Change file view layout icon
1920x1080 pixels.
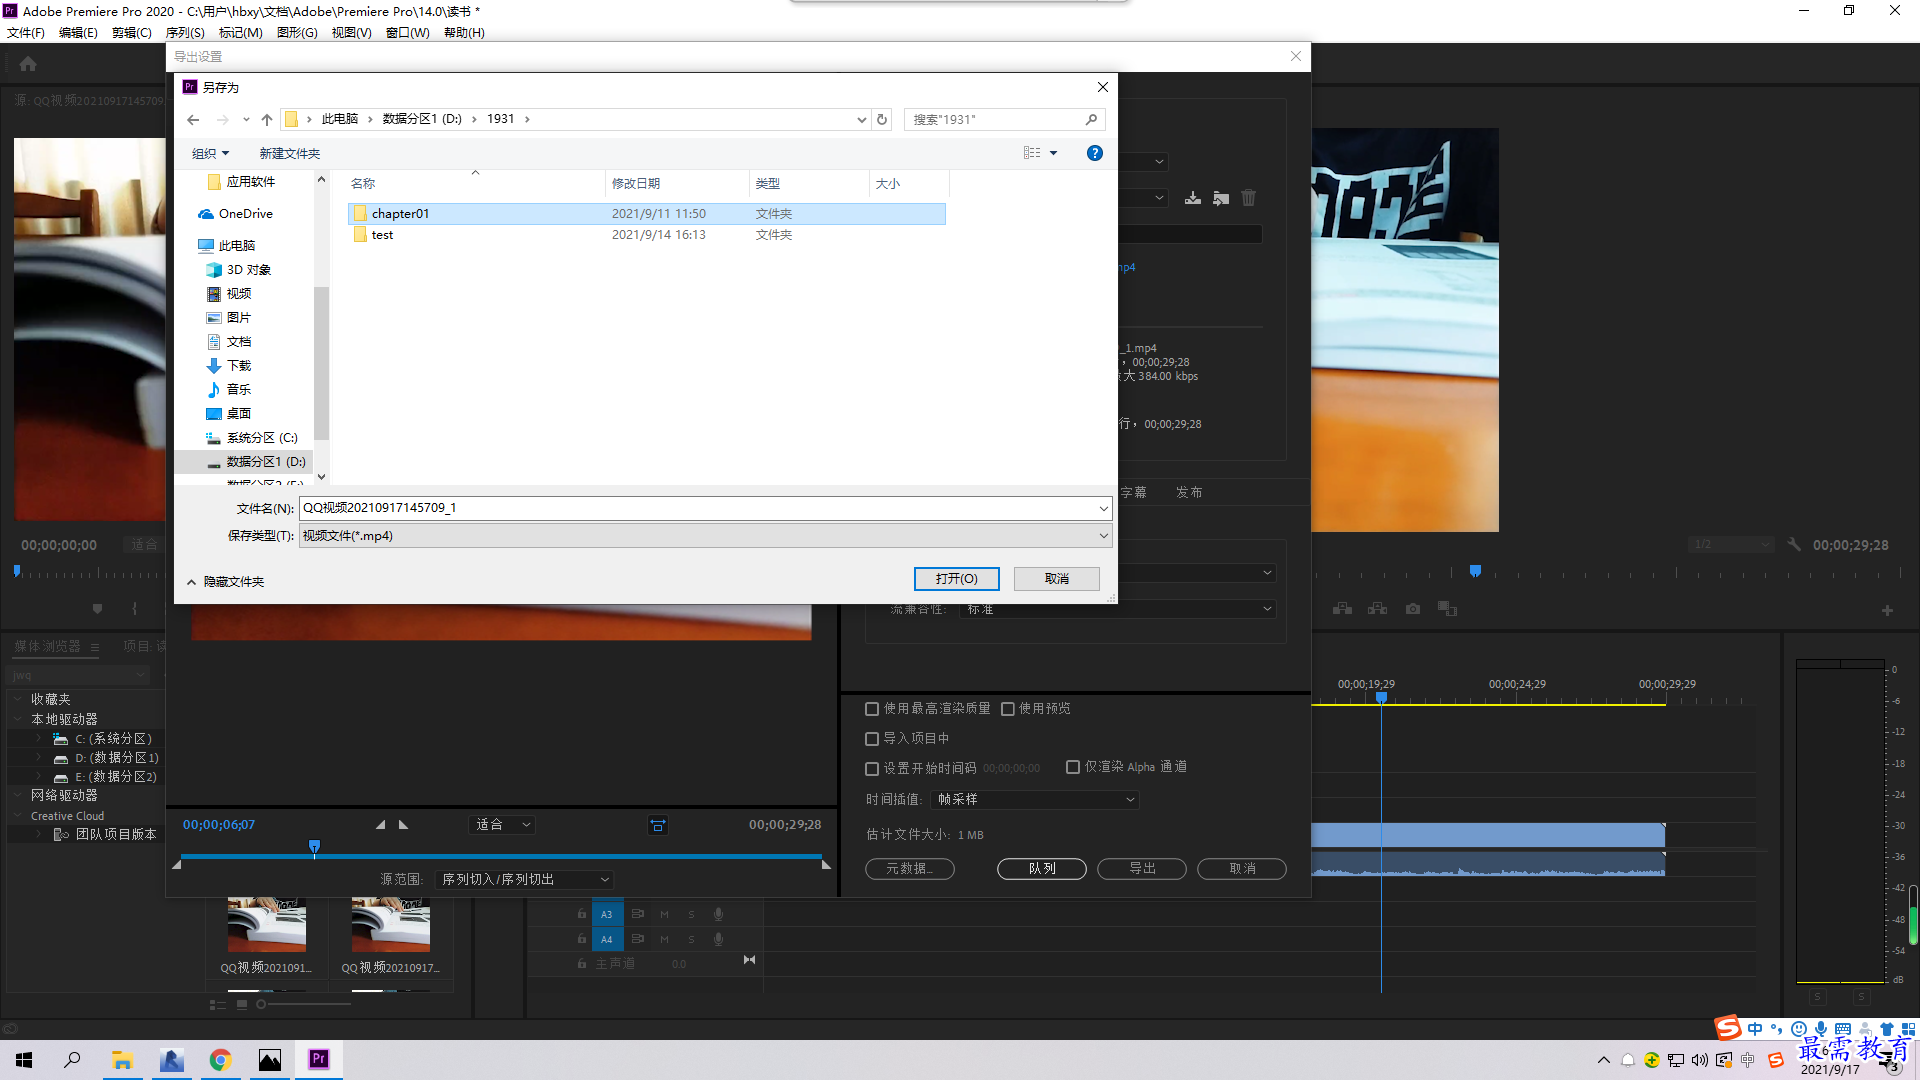1032,153
